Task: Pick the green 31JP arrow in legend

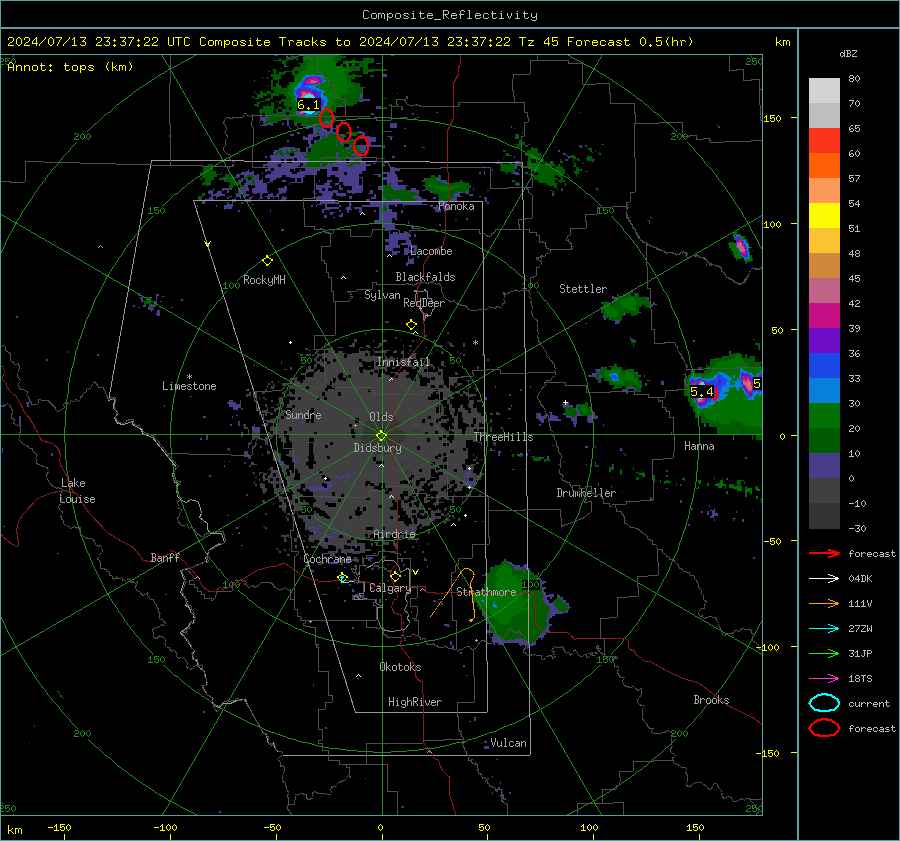Action: [824, 653]
